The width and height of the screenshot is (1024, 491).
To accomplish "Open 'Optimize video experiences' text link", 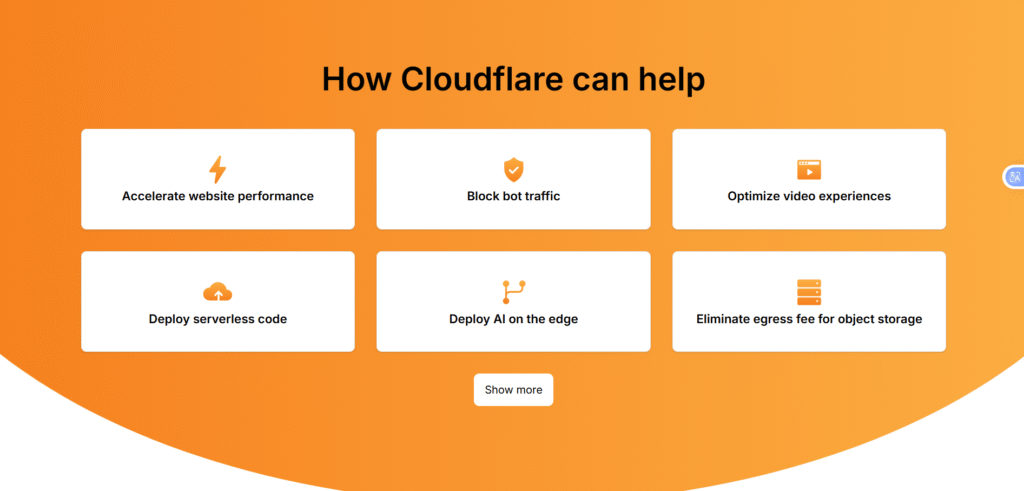I will tap(808, 196).
